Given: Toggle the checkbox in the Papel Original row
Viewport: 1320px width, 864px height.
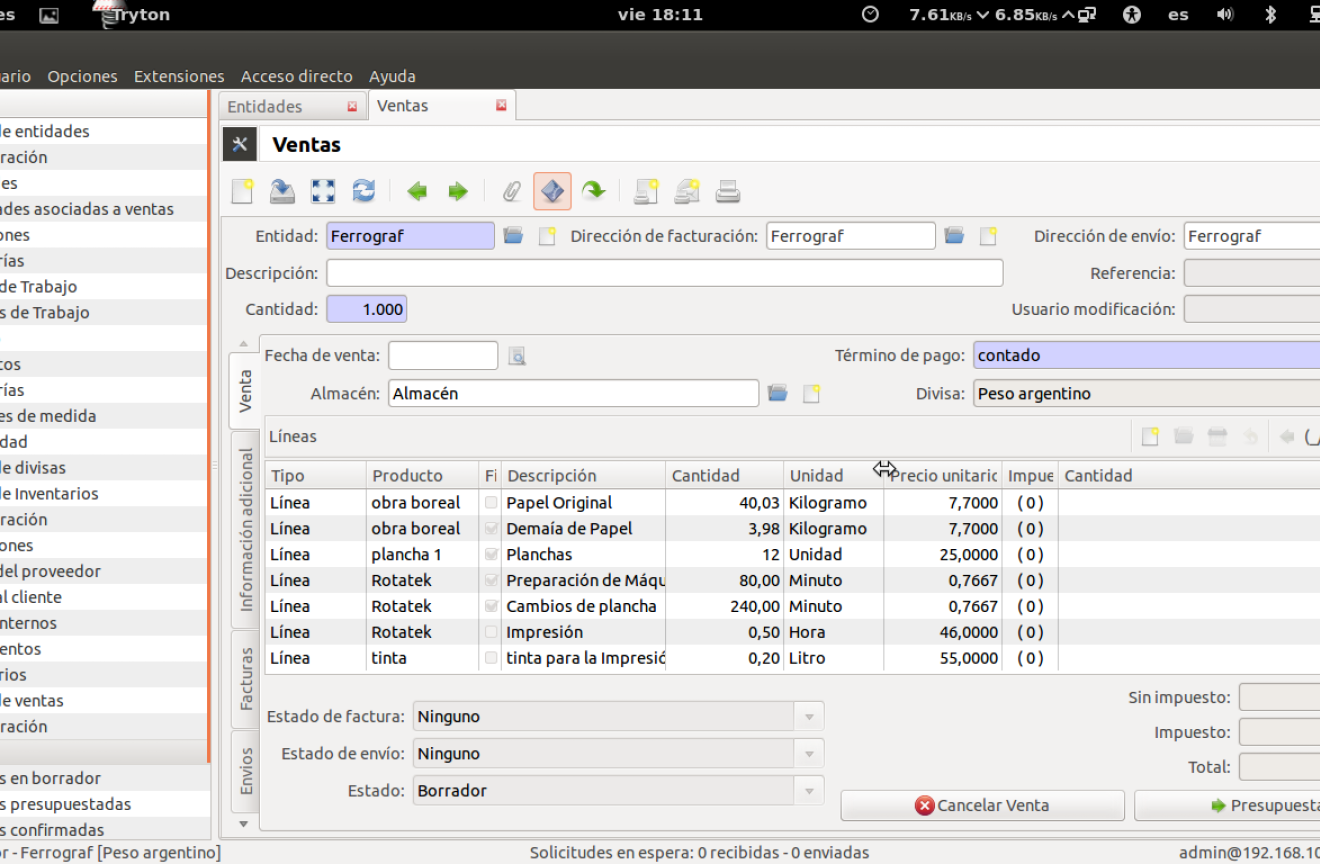Looking at the screenshot, I should pyautogui.click(x=491, y=503).
